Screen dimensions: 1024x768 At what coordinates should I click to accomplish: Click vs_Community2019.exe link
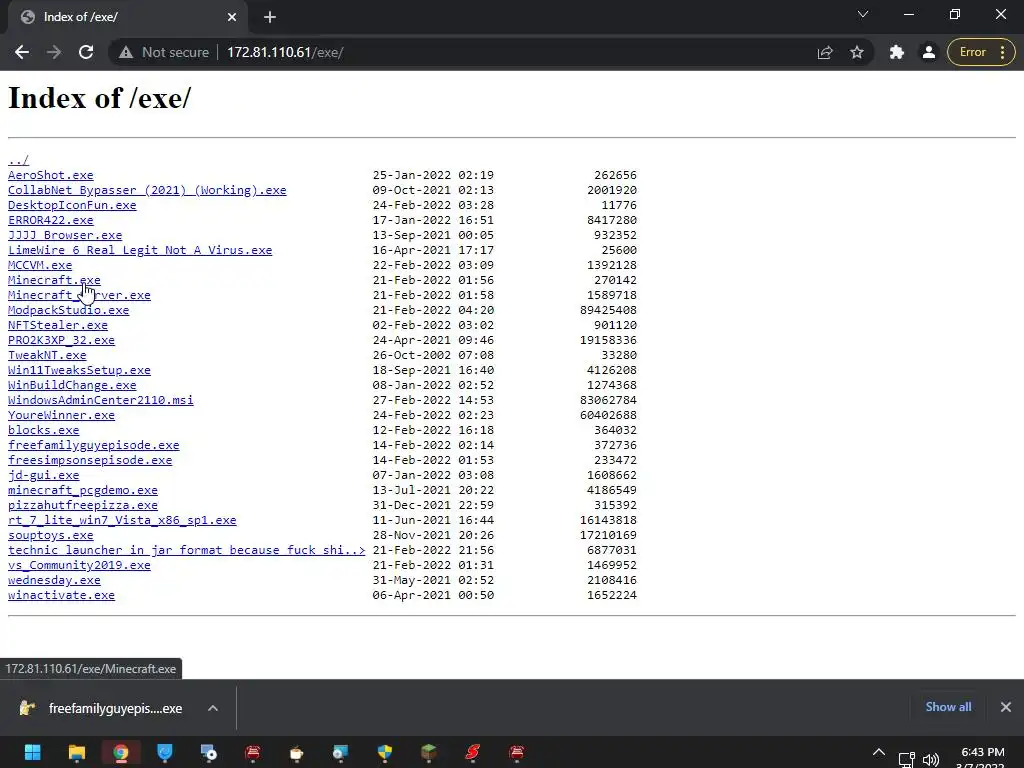79,566
